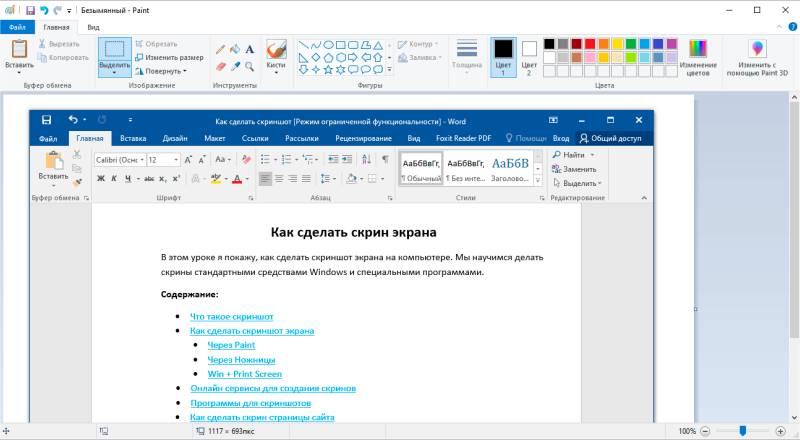The height and width of the screenshot is (440, 800).
Task: Click the Magnifier zoom tool
Action: tap(248, 66)
